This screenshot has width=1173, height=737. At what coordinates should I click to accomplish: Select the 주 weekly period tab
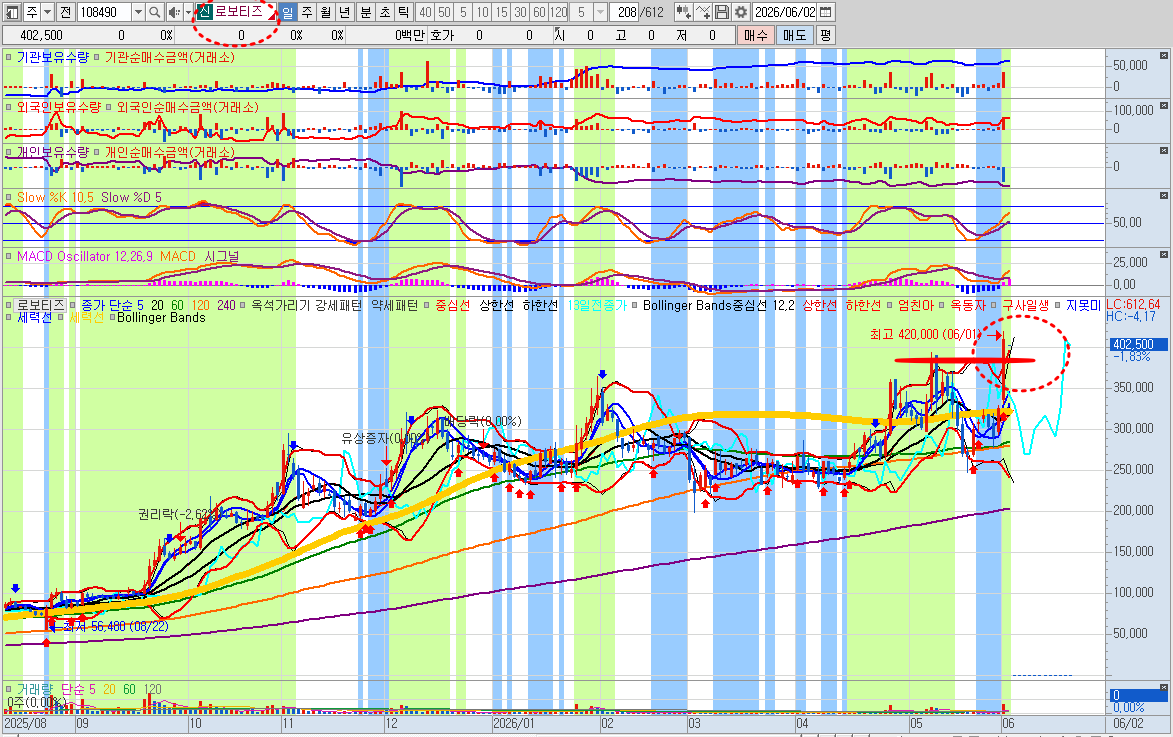pyautogui.click(x=307, y=12)
